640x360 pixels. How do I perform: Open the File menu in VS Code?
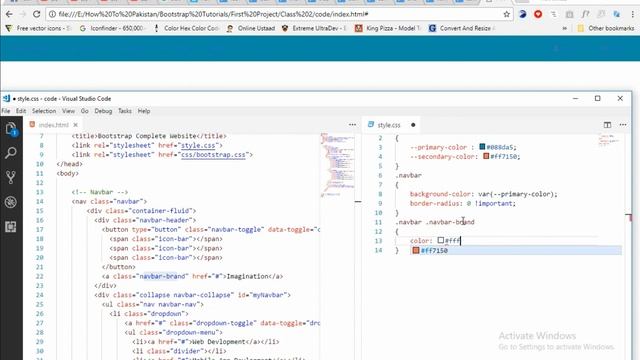tap(6, 111)
